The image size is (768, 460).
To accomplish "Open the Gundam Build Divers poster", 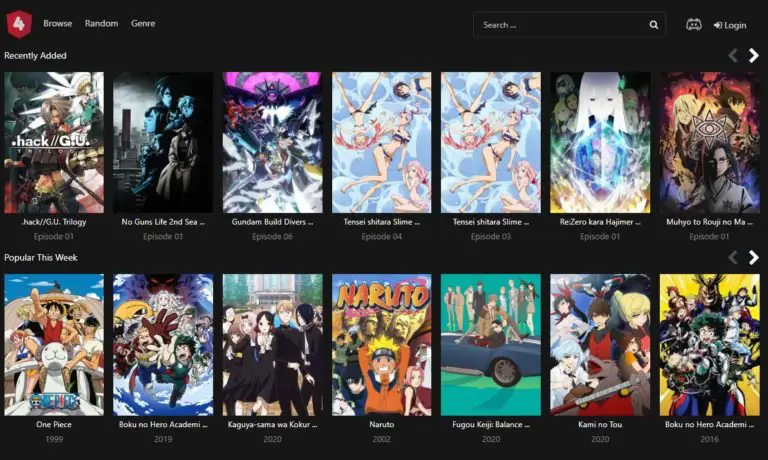I will pyautogui.click(x=272, y=143).
